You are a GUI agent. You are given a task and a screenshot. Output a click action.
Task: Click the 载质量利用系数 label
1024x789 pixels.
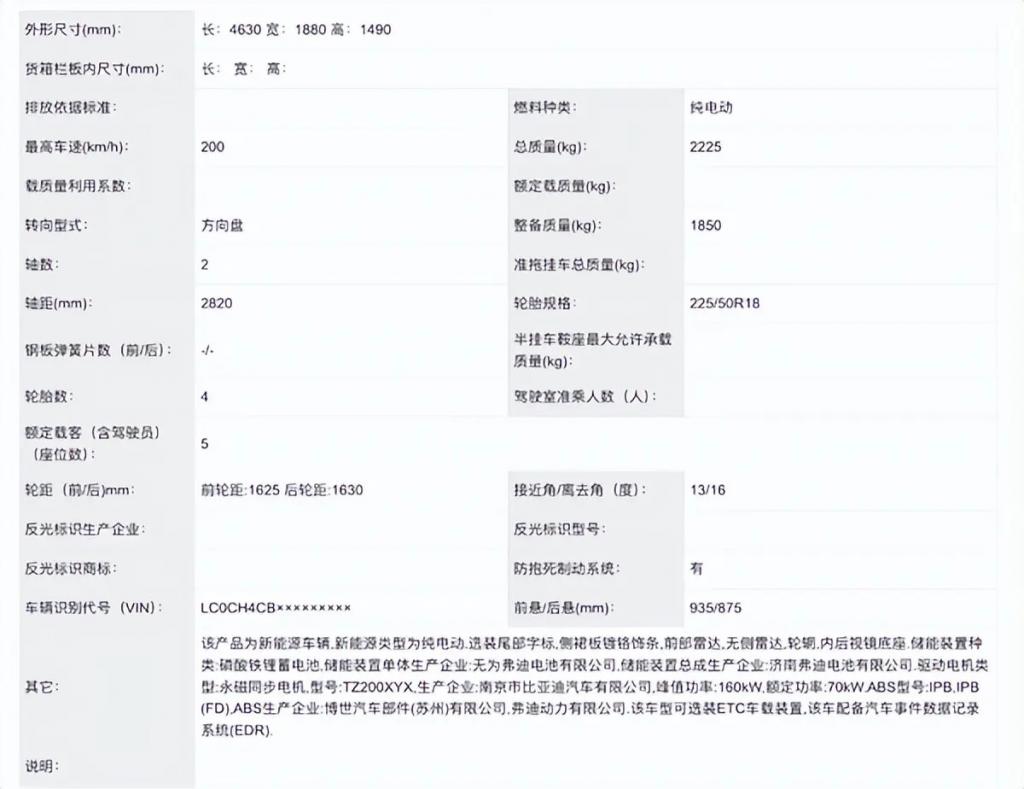(x=78, y=186)
